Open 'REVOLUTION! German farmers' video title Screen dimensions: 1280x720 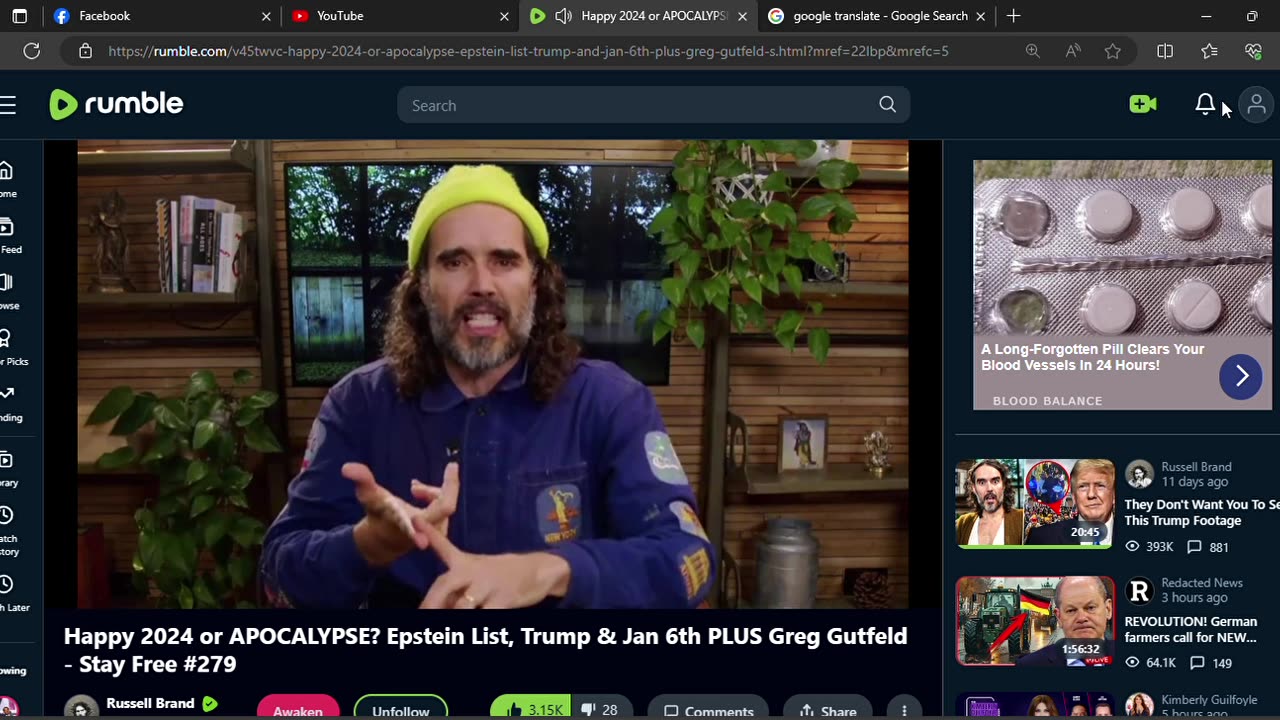1190,629
